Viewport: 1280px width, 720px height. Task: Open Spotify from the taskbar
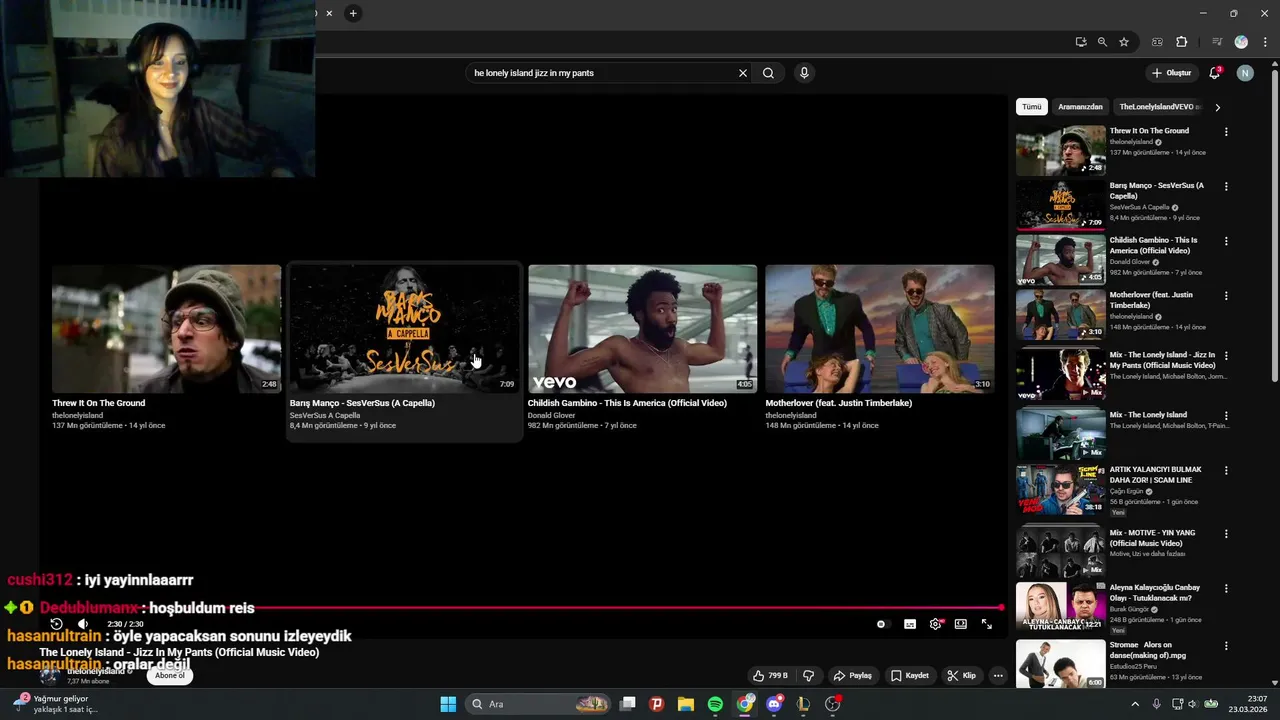coord(715,704)
